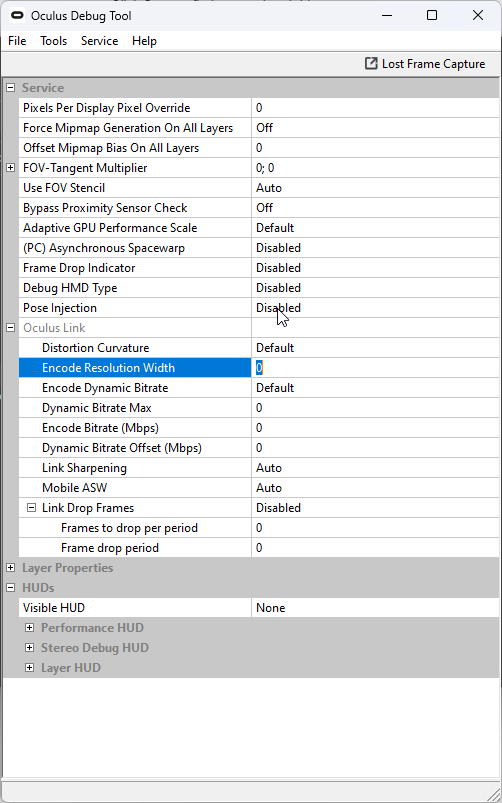
Task: Select the Pixels Per Display Pixel Override value
Action: point(375,108)
